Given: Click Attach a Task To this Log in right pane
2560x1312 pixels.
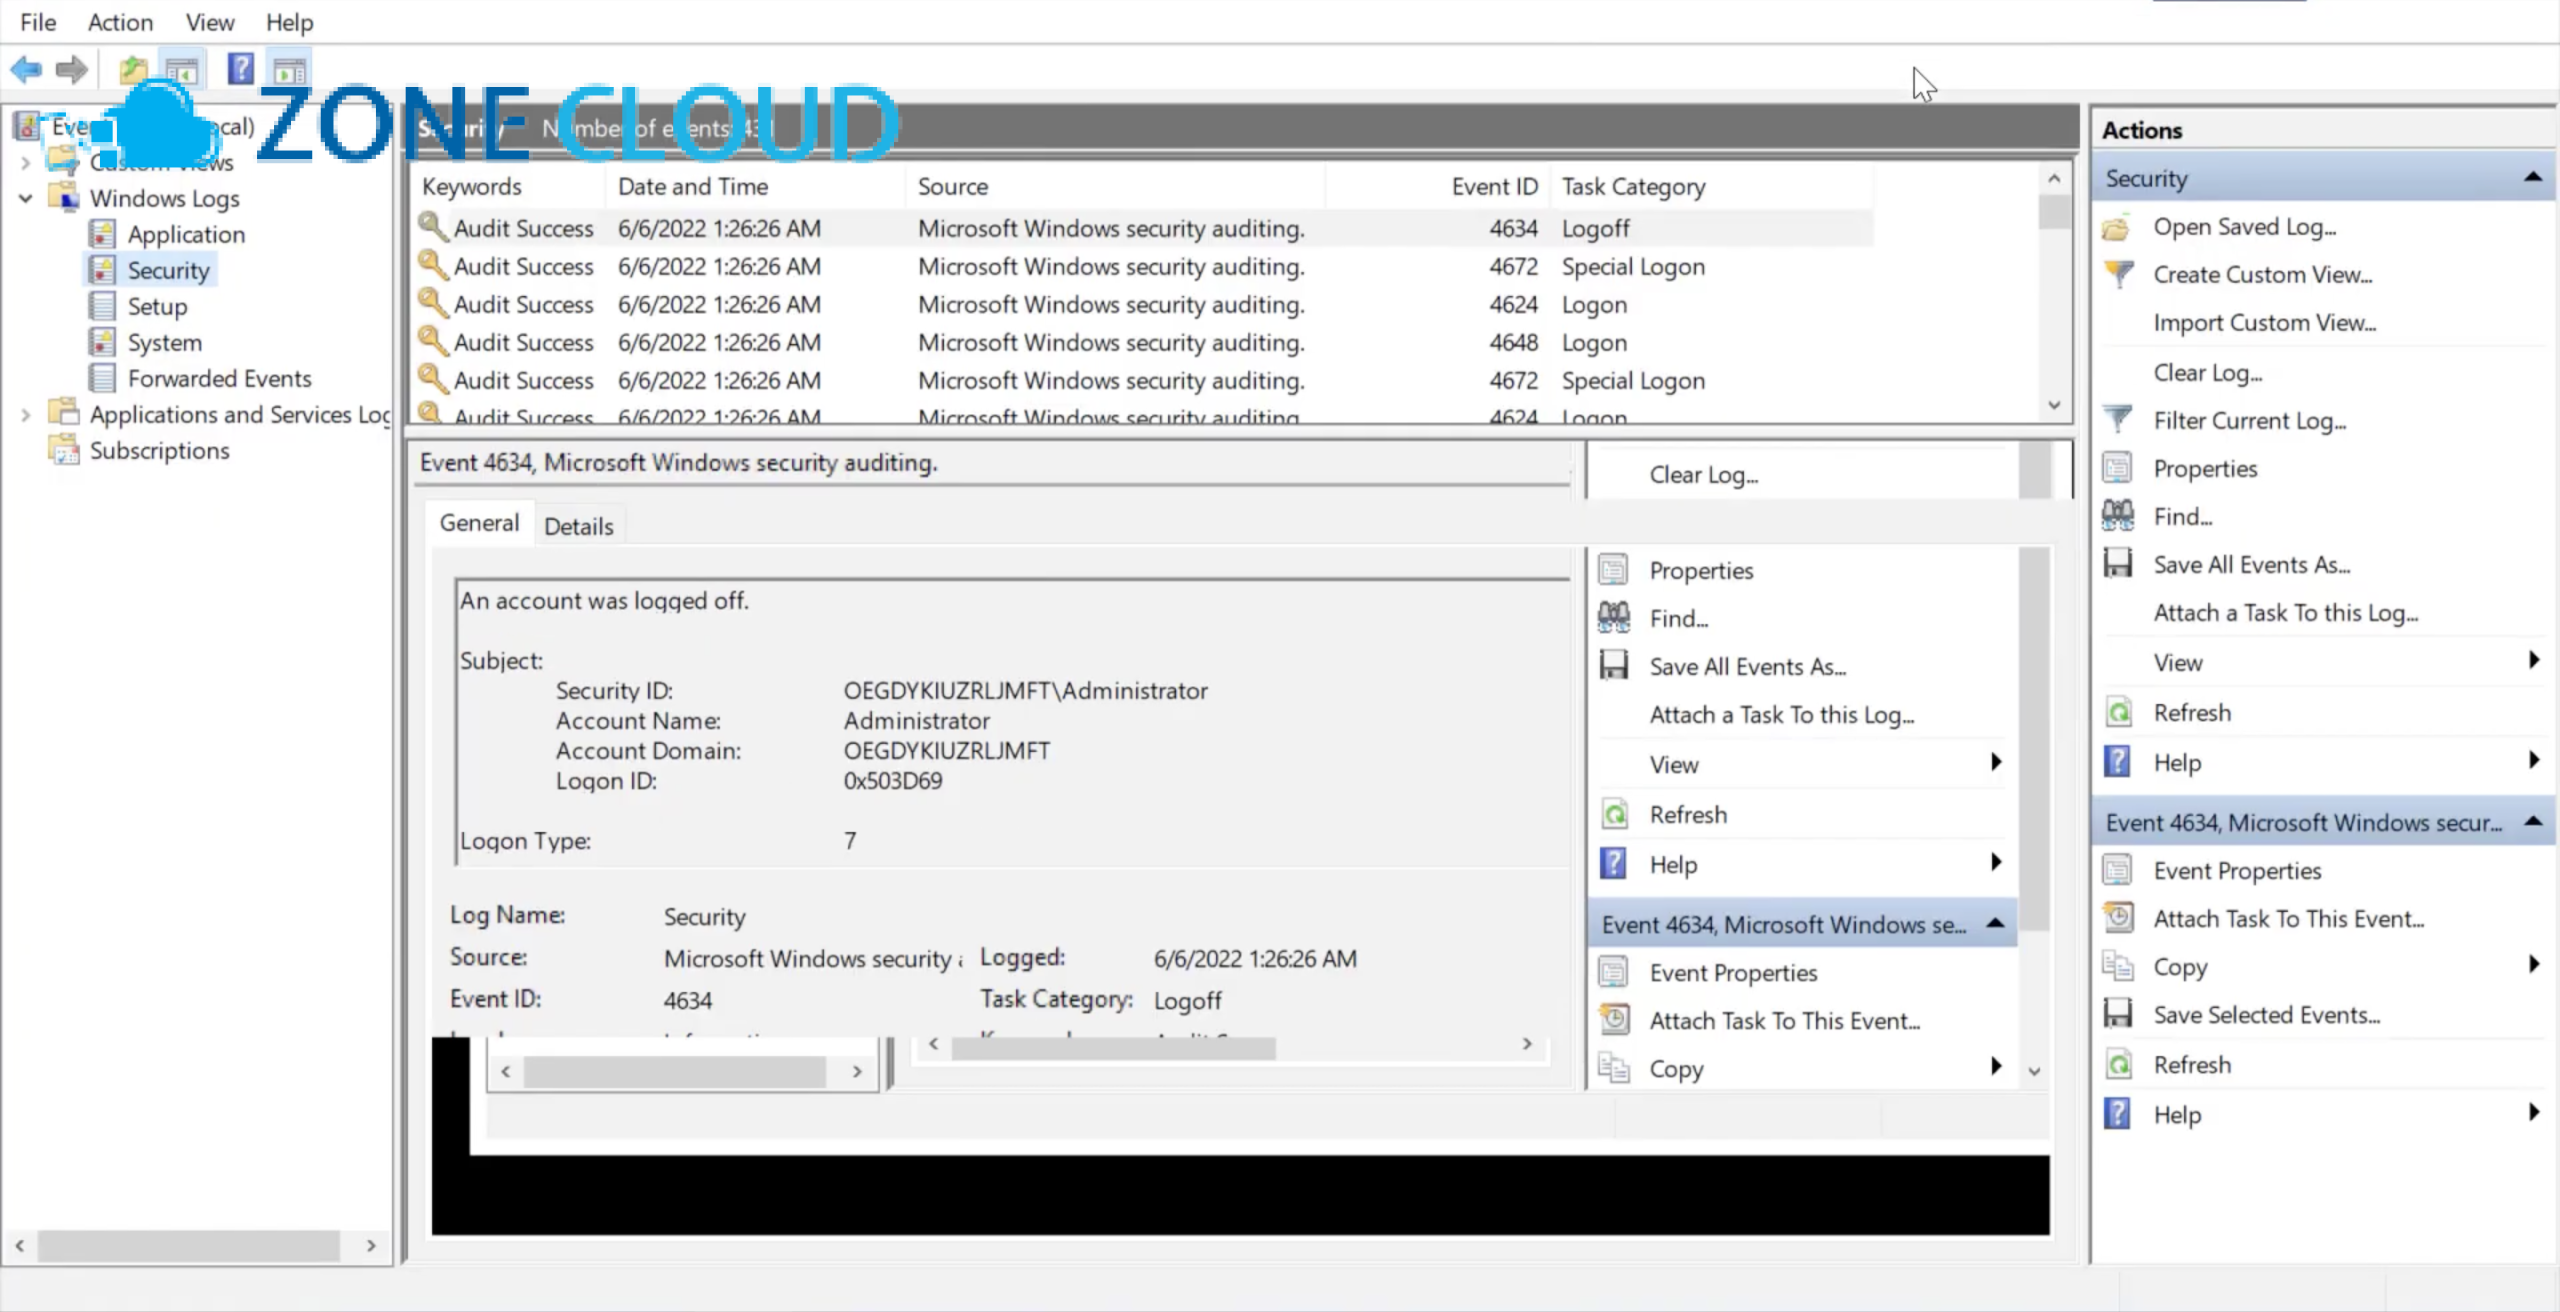Looking at the screenshot, I should coord(2286,613).
